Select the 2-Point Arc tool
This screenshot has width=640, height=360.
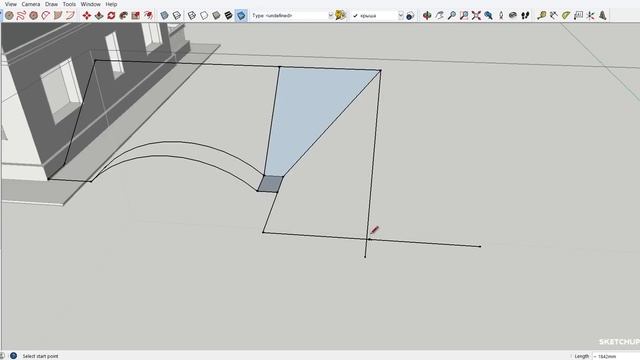click(x=58, y=16)
